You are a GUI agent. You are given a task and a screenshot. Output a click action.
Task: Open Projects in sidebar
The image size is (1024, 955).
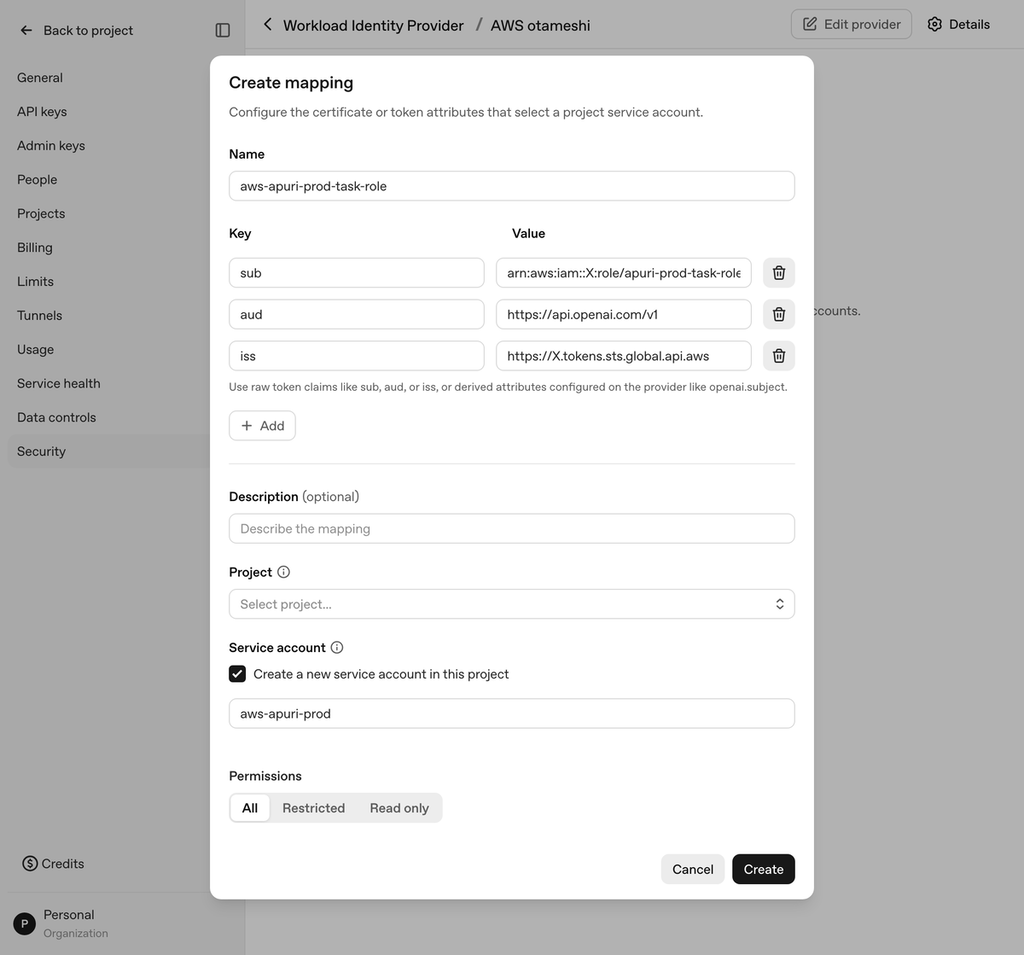pyautogui.click(x=41, y=214)
